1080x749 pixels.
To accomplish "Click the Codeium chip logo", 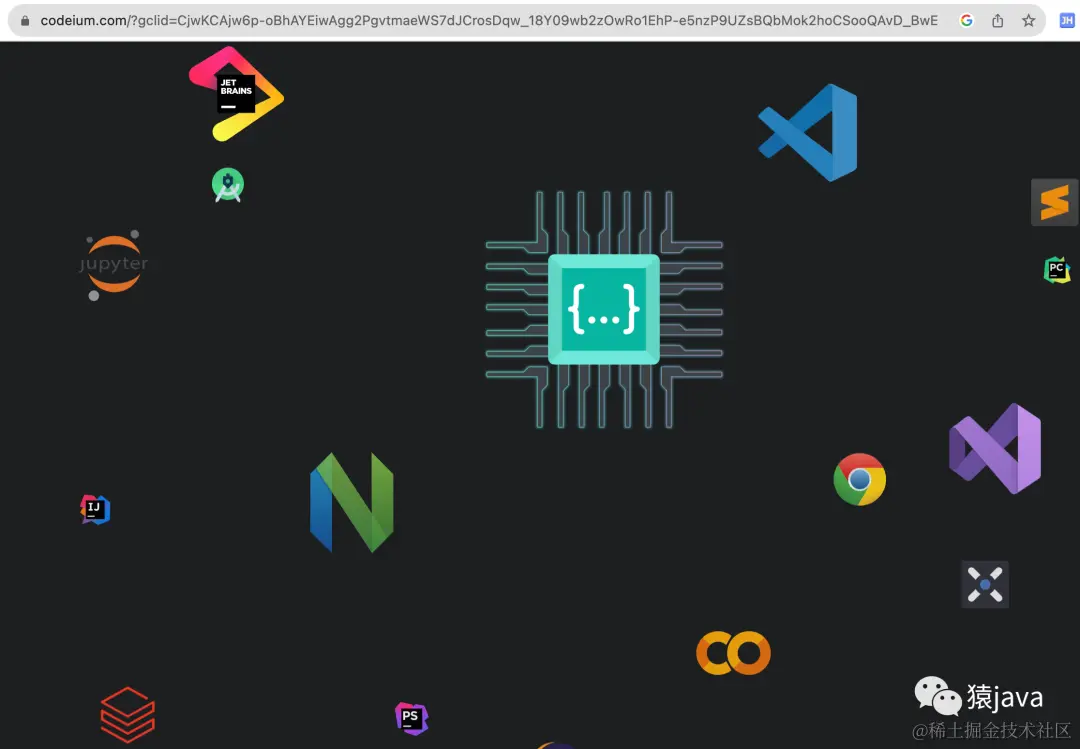I will click(x=604, y=309).
